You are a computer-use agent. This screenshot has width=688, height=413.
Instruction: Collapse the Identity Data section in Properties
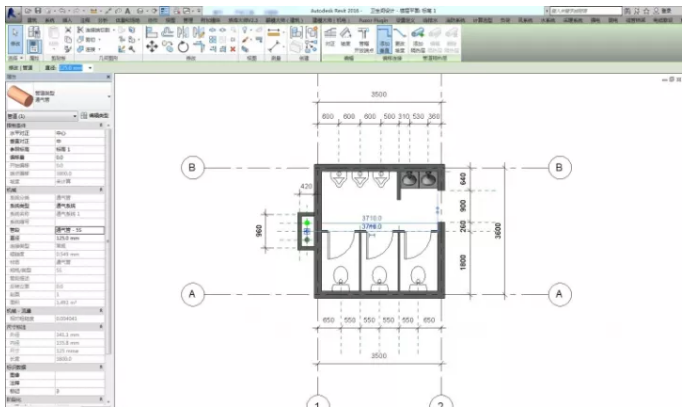pos(101,367)
